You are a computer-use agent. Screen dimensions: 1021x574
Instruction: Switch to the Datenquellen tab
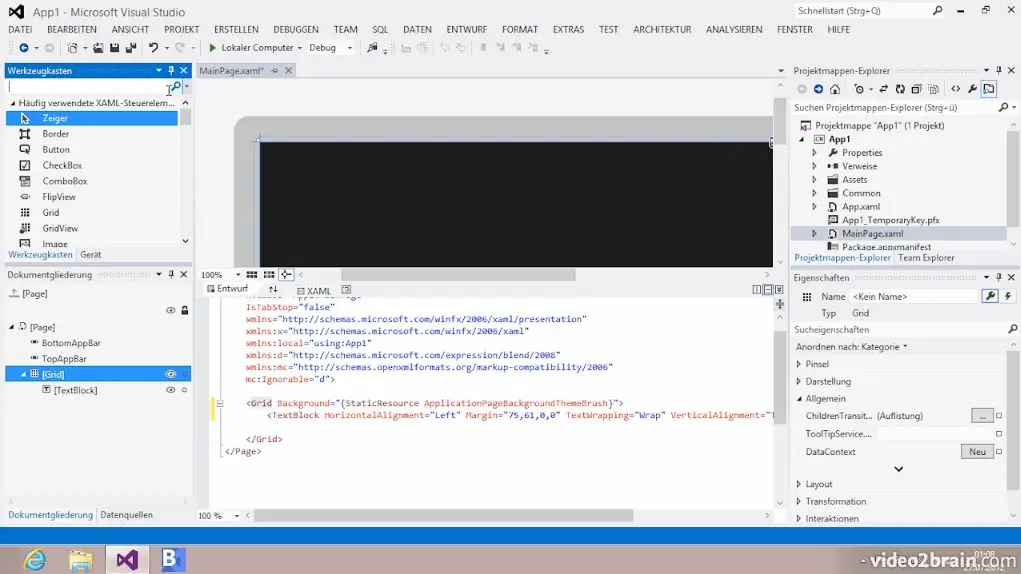pyautogui.click(x=126, y=515)
